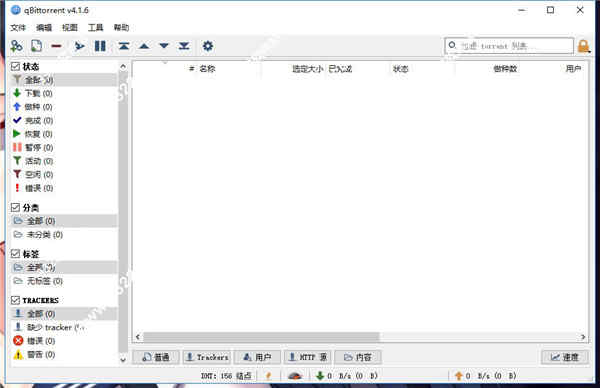Switch to the 内容 tab
This screenshot has width=600, height=388.
(358, 357)
